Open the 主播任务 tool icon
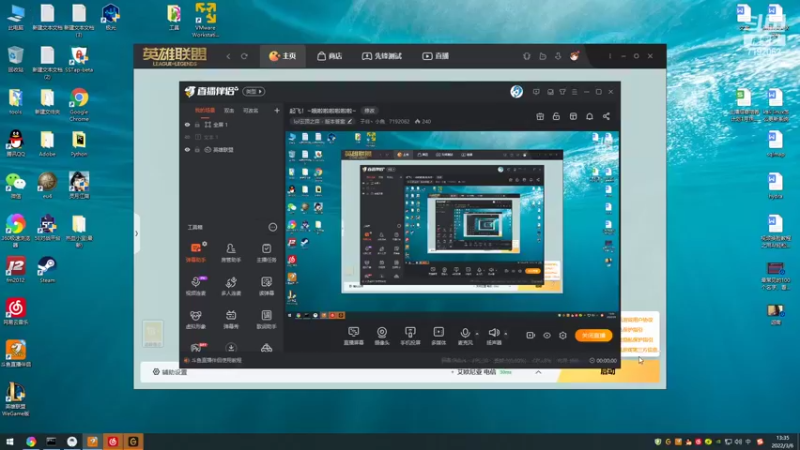This screenshot has height=450, width=800. coord(266,253)
